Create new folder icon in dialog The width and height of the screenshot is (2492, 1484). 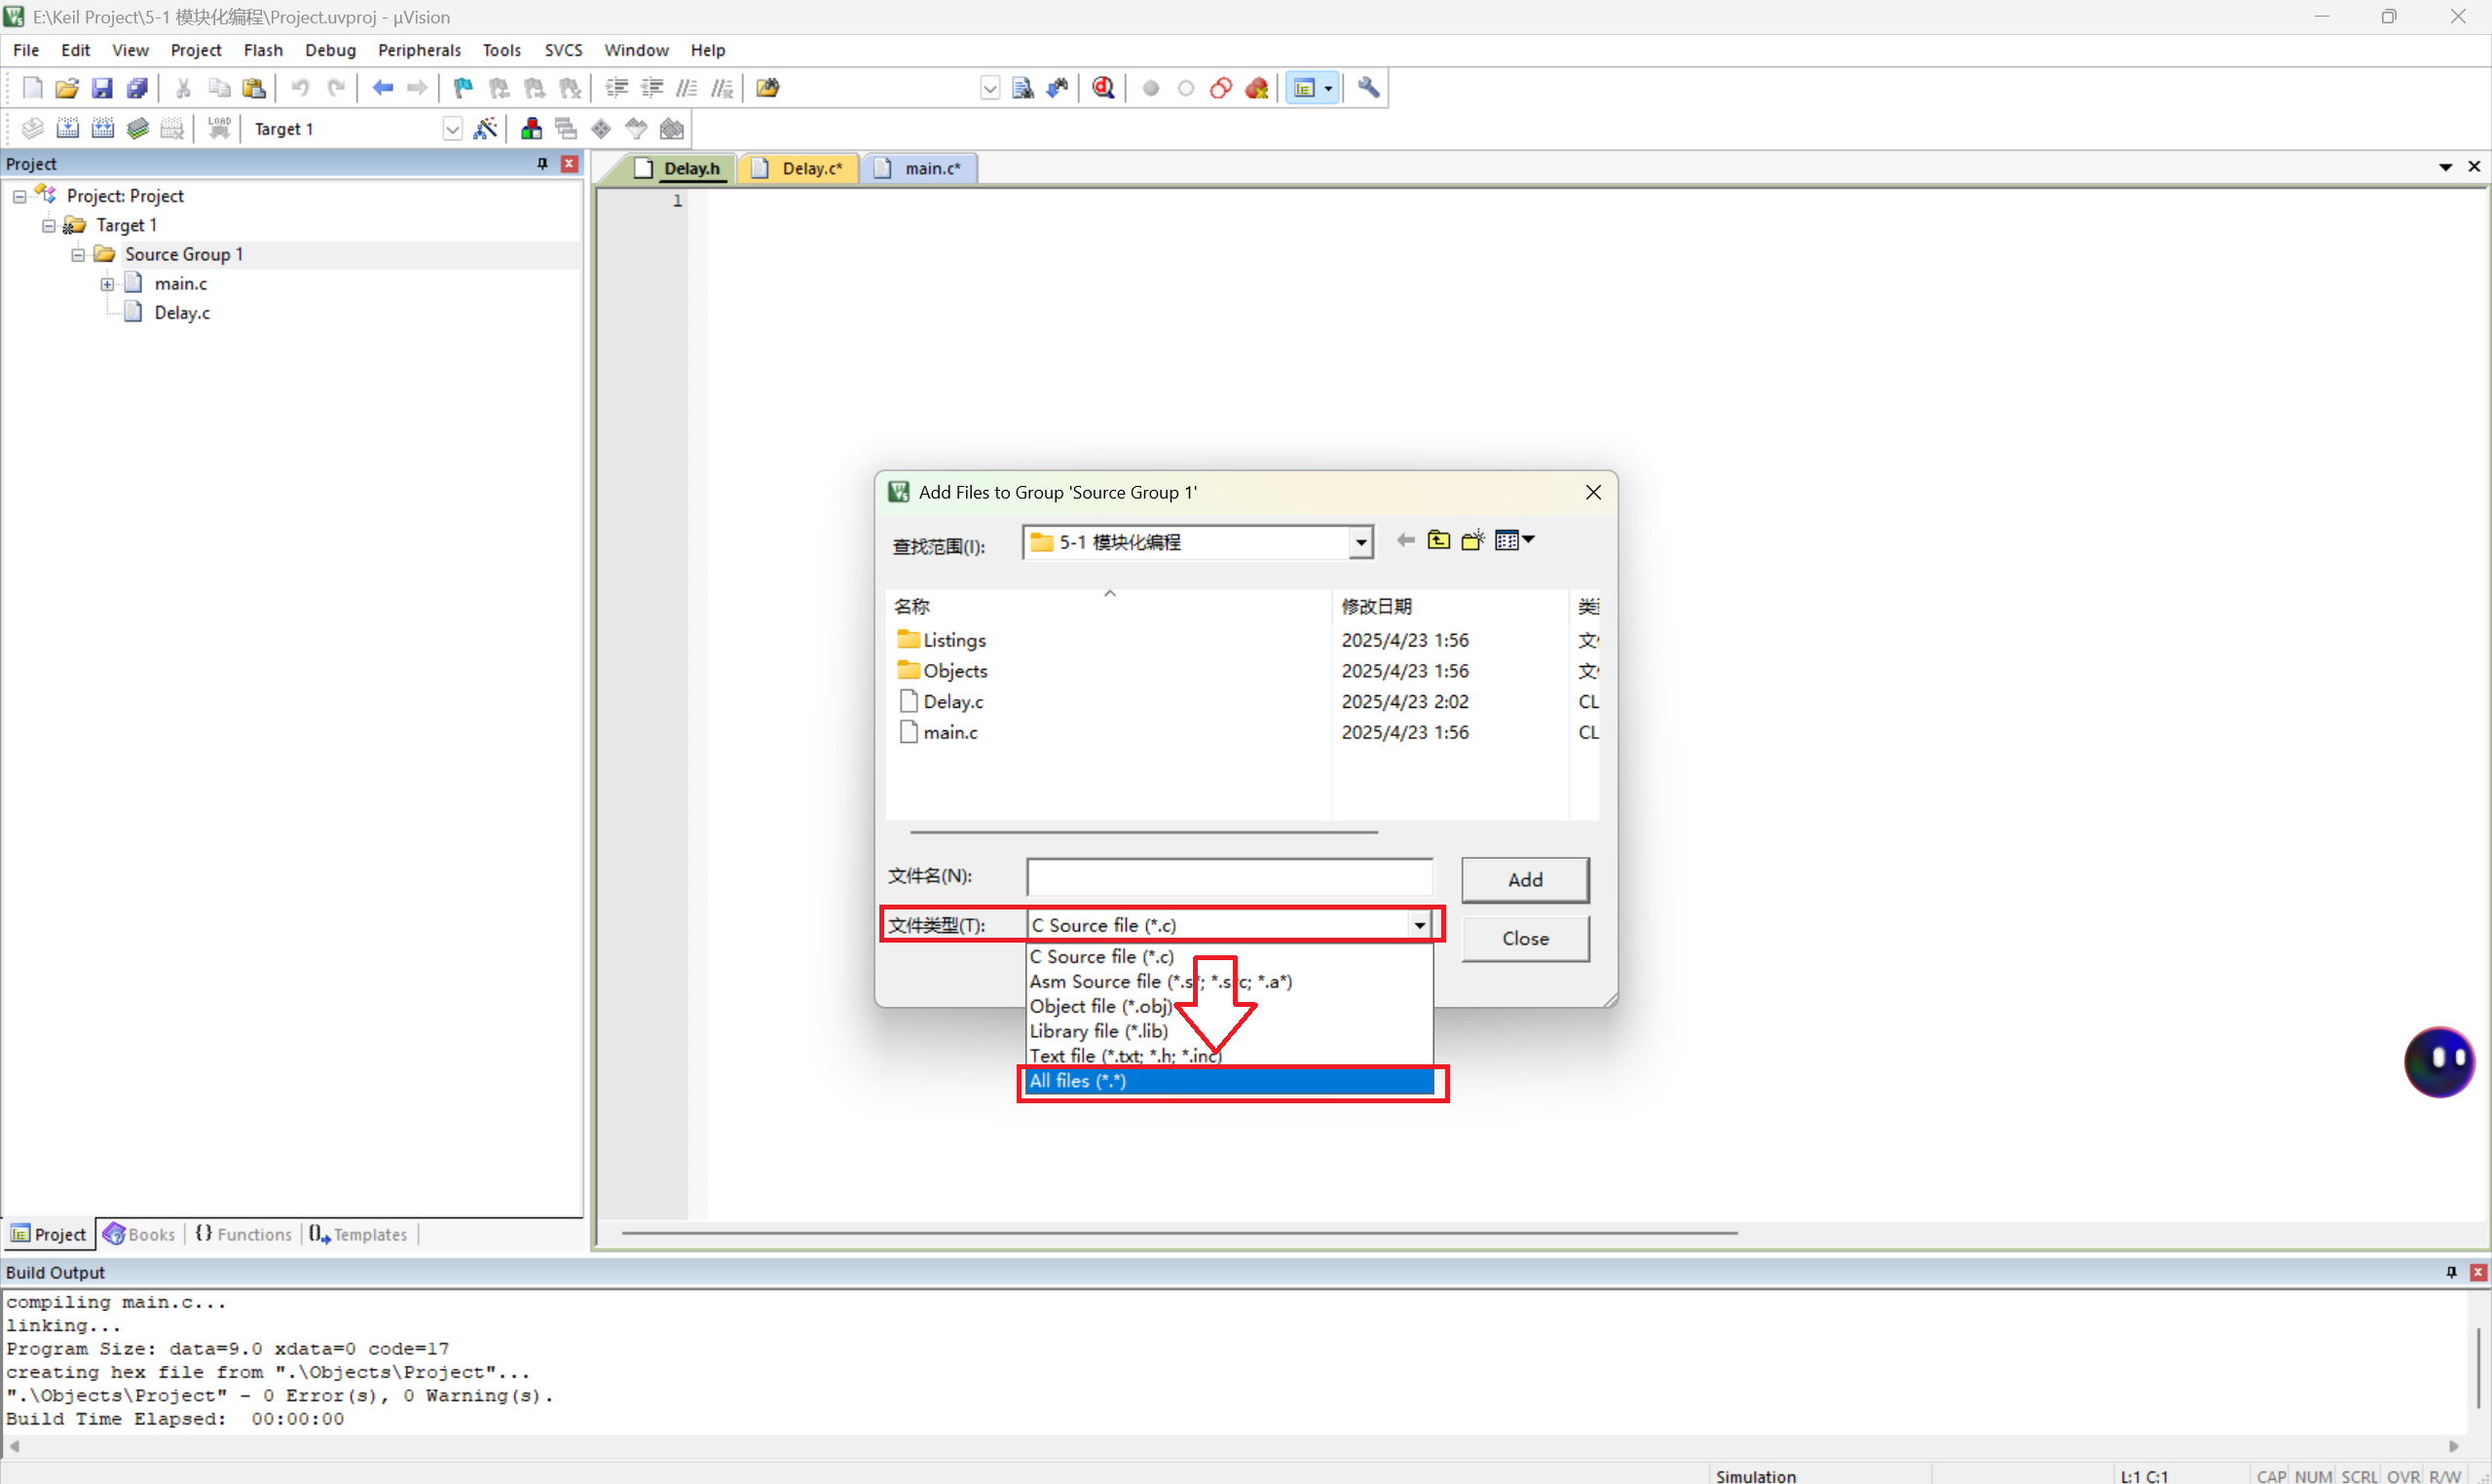1472,541
